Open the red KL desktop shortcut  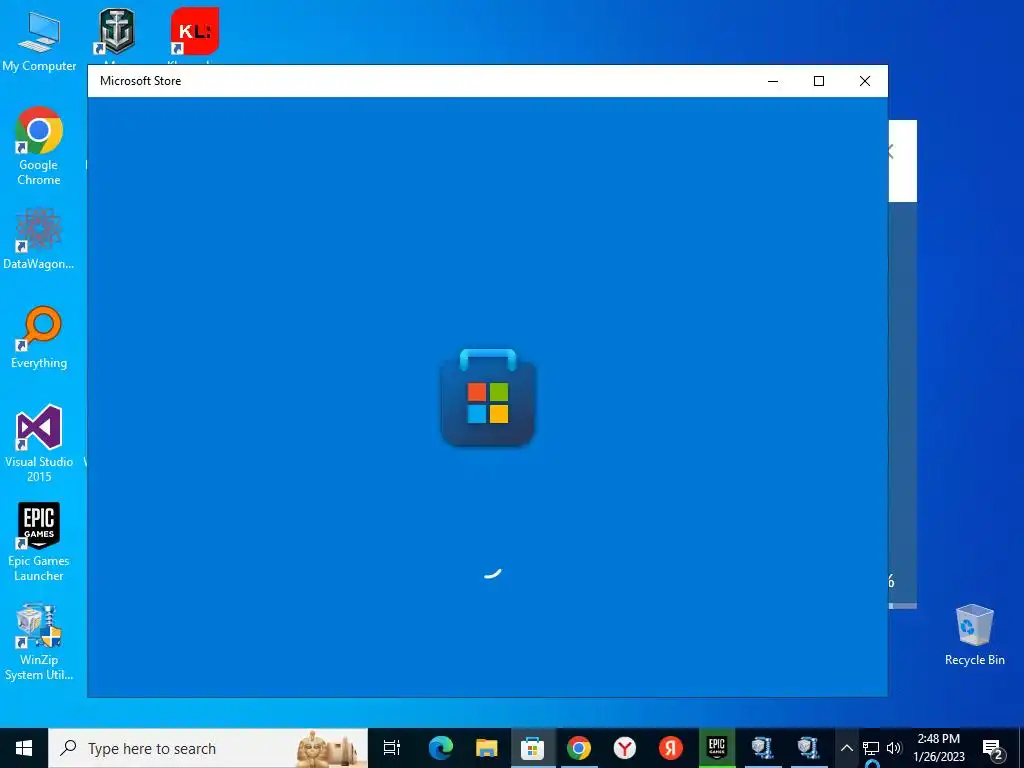point(195,33)
